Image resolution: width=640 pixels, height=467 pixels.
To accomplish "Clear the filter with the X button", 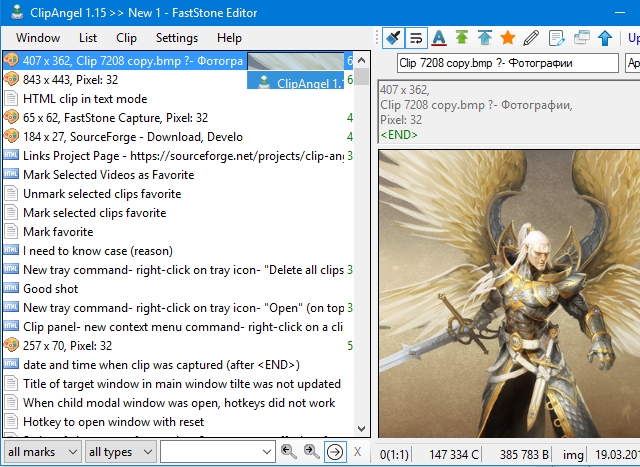I will tap(358, 452).
